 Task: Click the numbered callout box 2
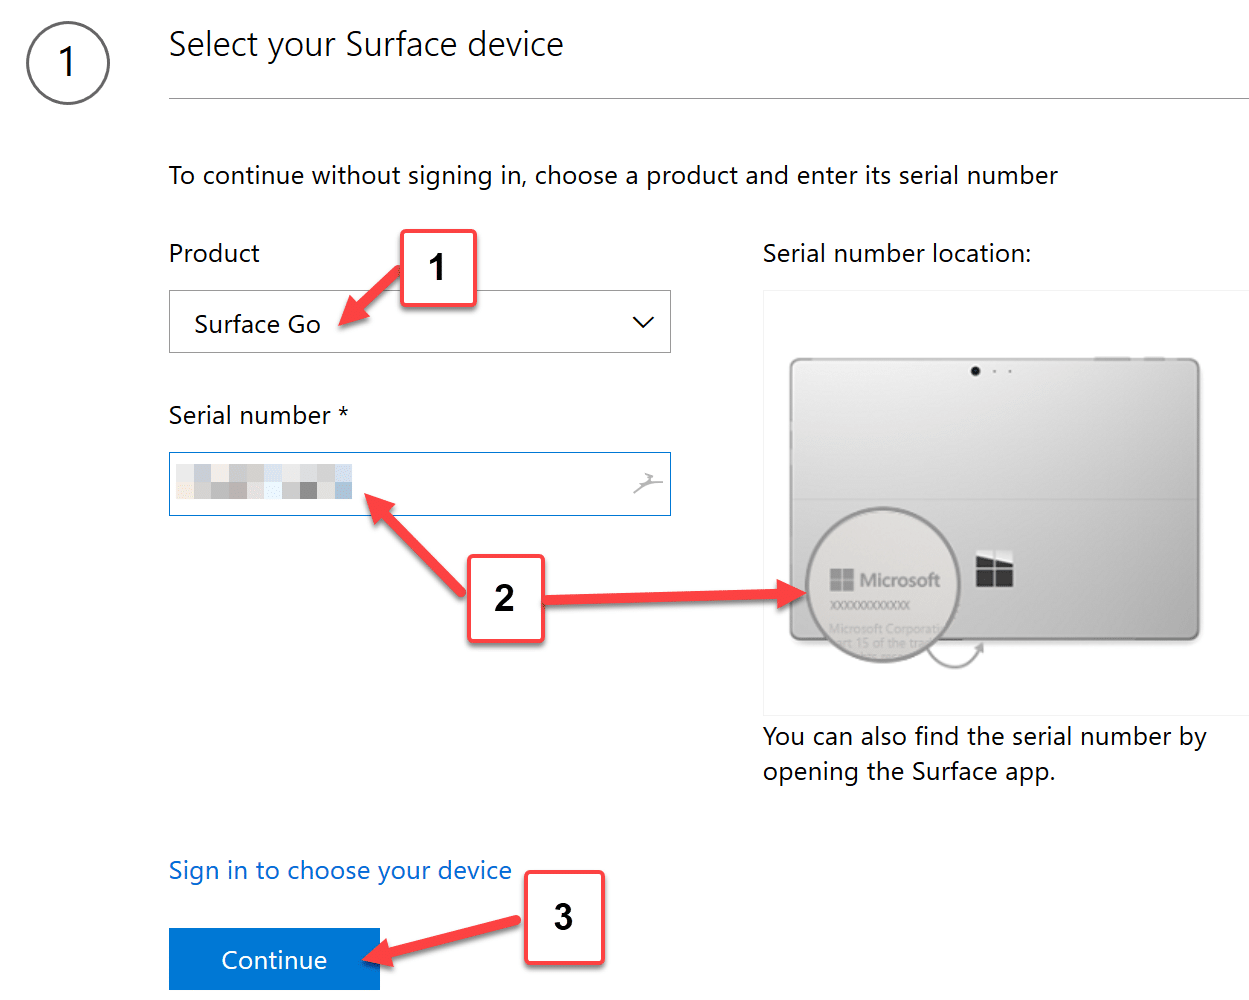(x=505, y=598)
